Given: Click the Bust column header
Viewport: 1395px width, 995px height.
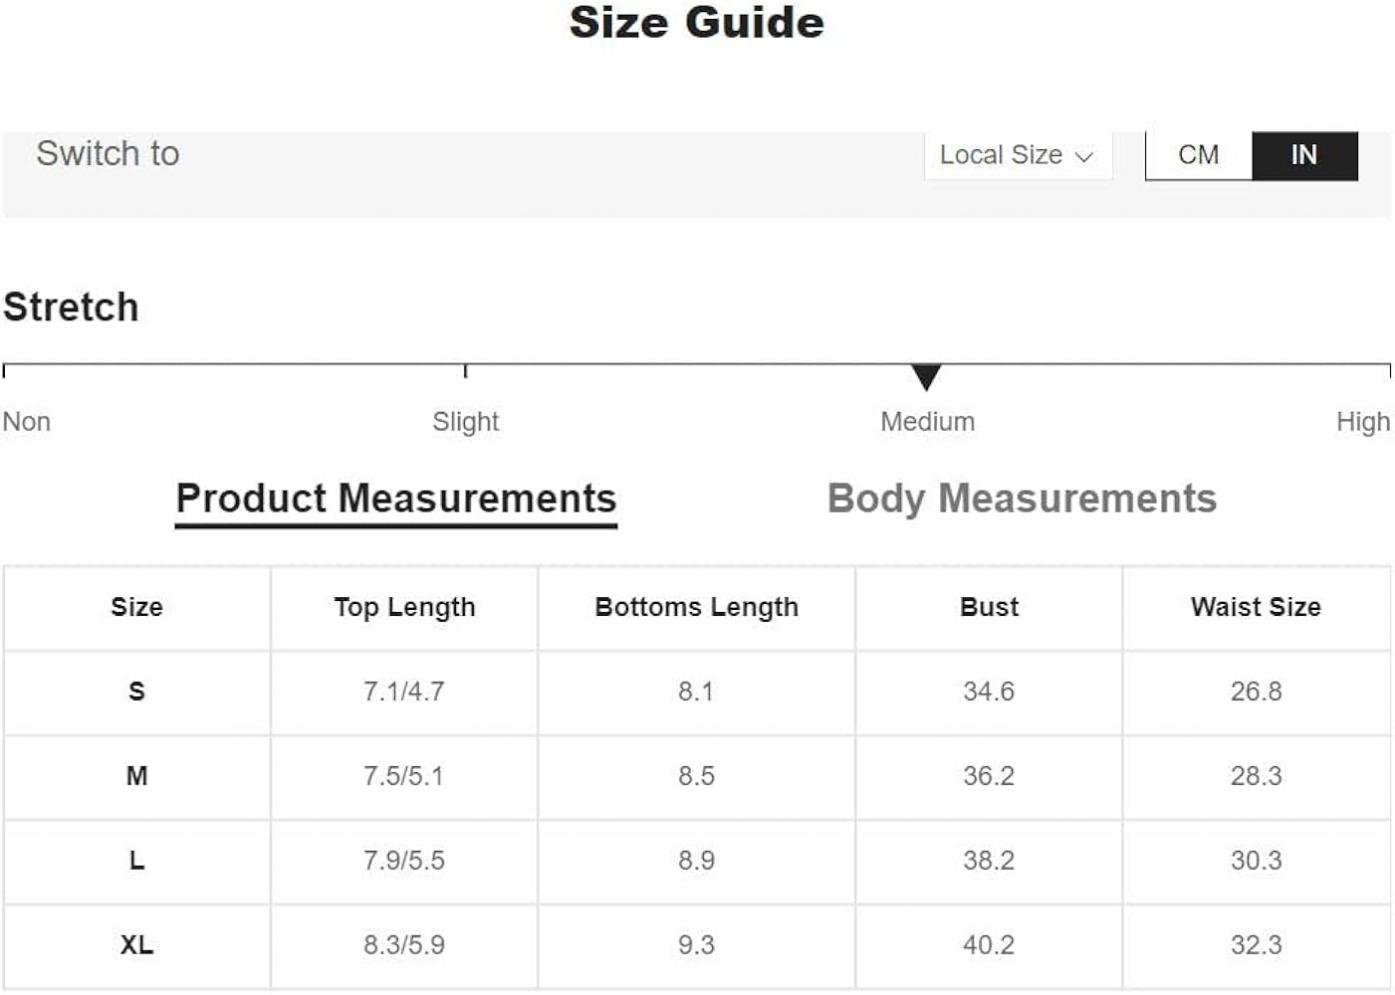Looking at the screenshot, I should 989,607.
